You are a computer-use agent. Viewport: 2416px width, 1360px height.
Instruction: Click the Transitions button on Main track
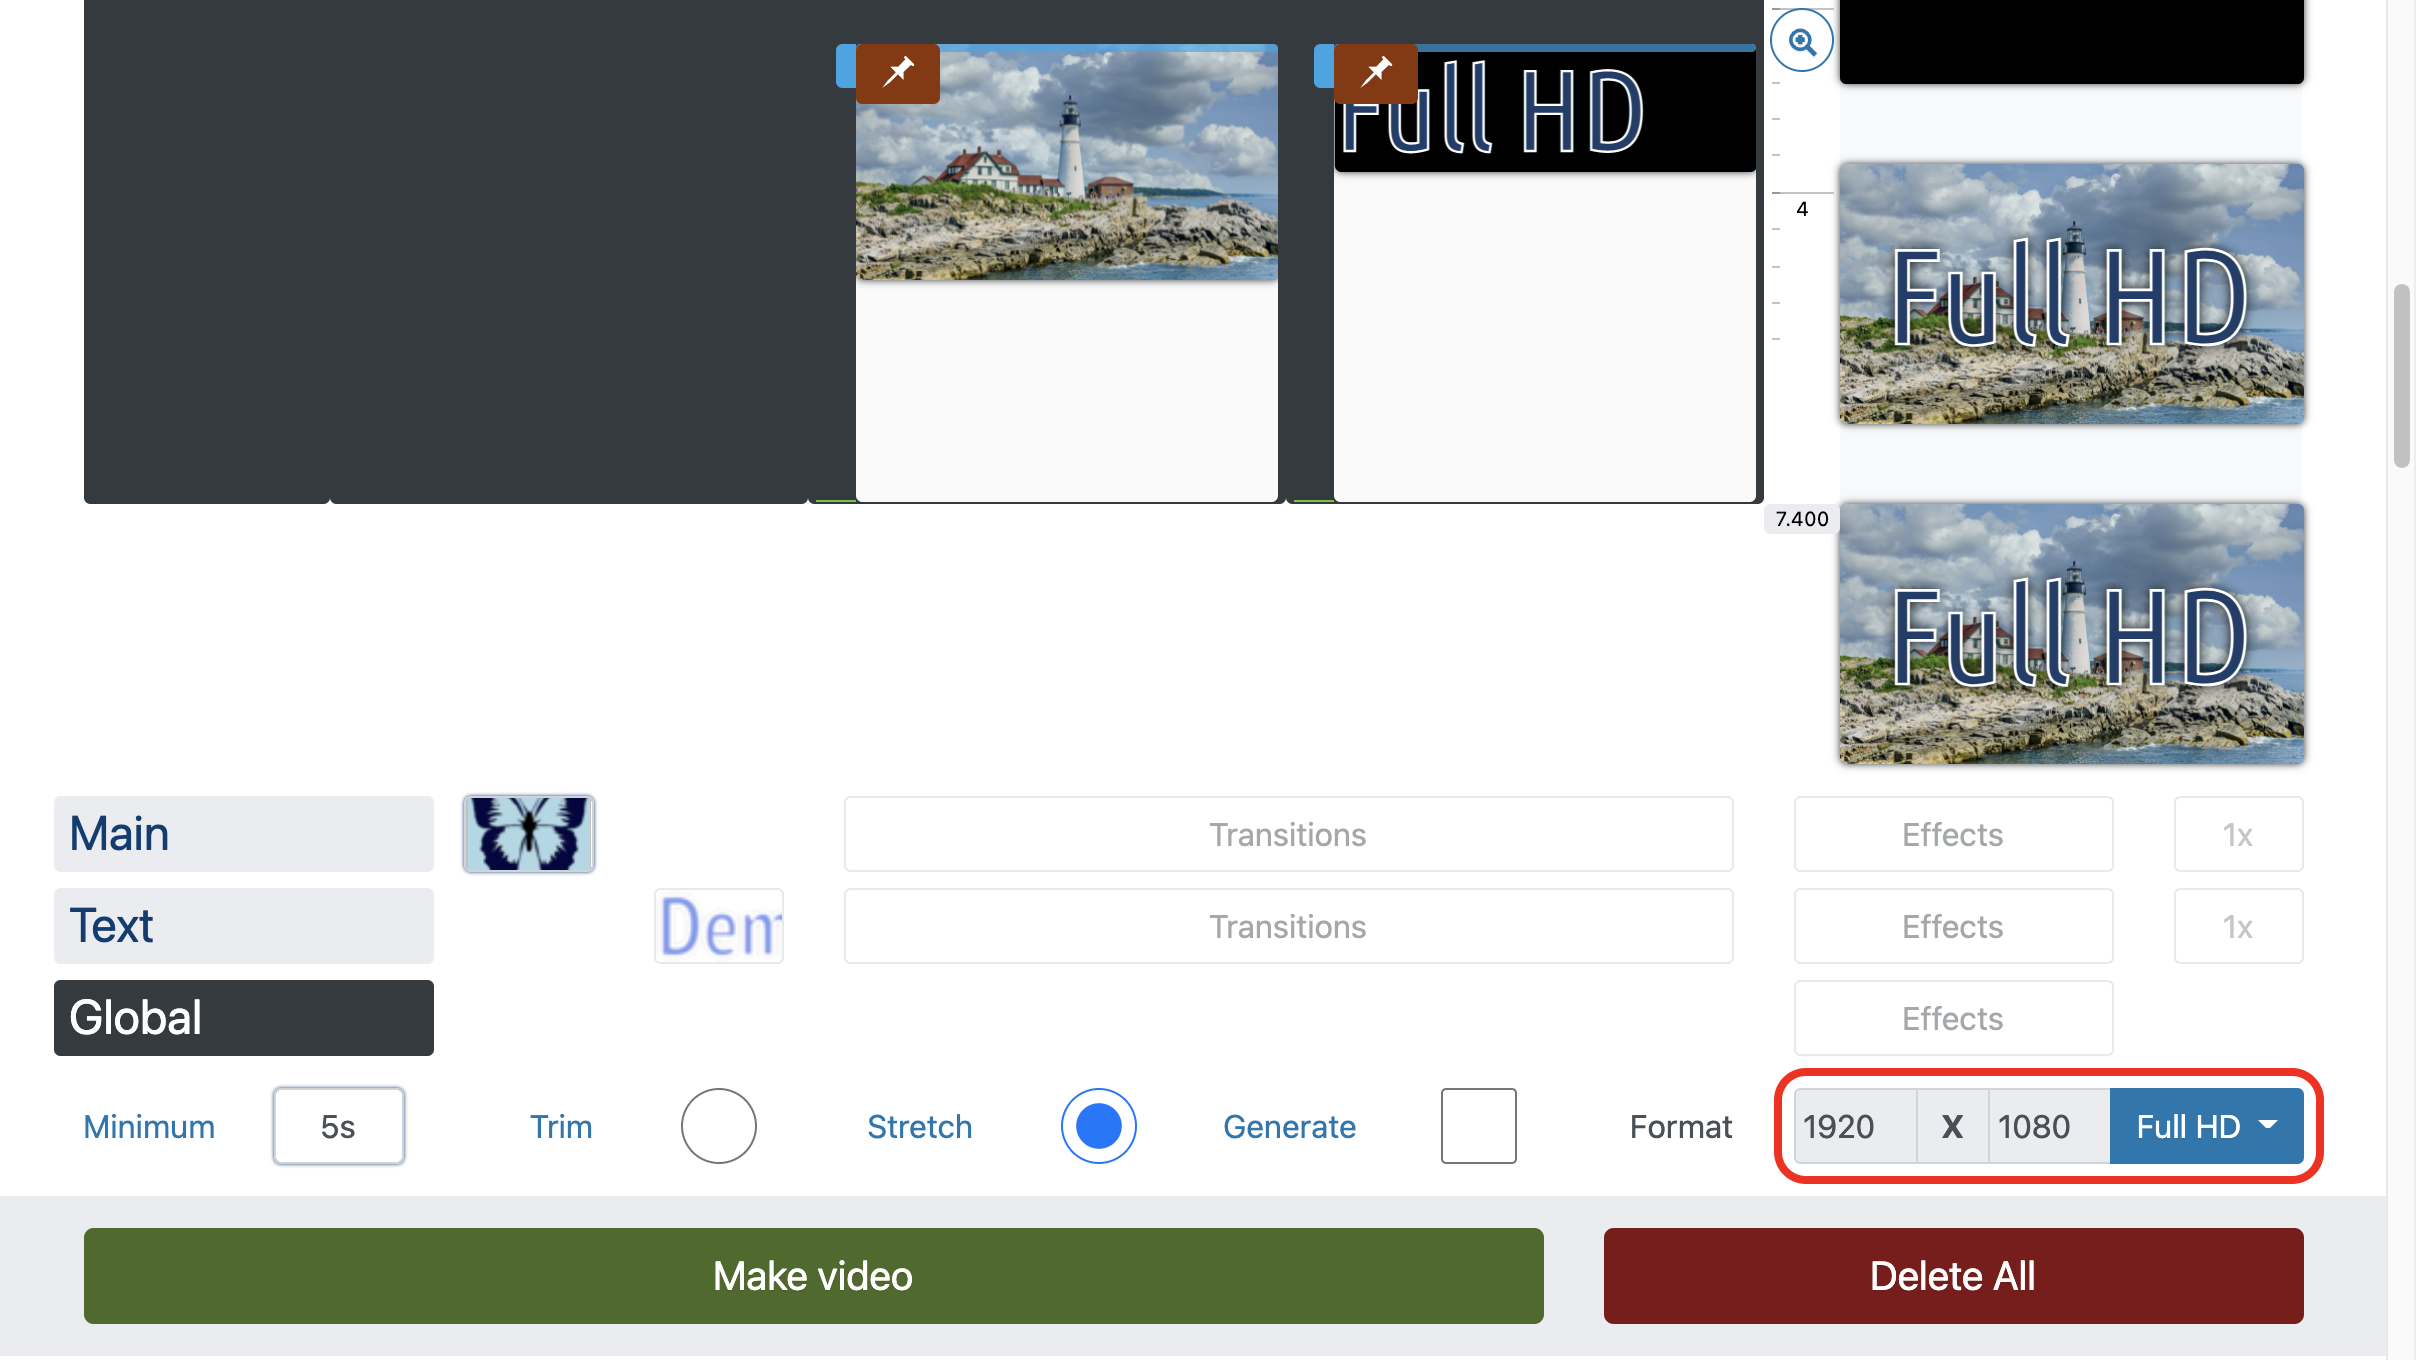point(1289,833)
